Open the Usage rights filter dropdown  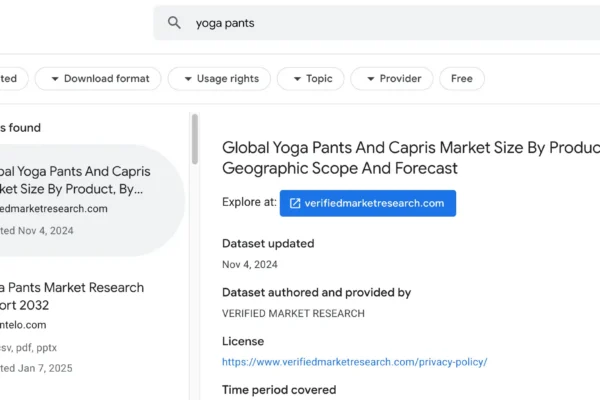coord(220,79)
